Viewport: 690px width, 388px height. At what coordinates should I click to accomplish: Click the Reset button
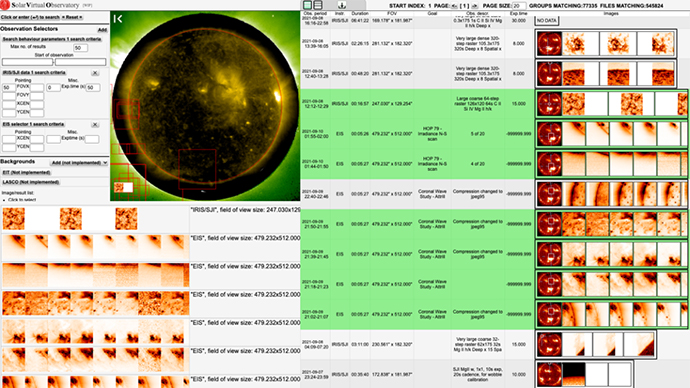click(x=72, y=17)
